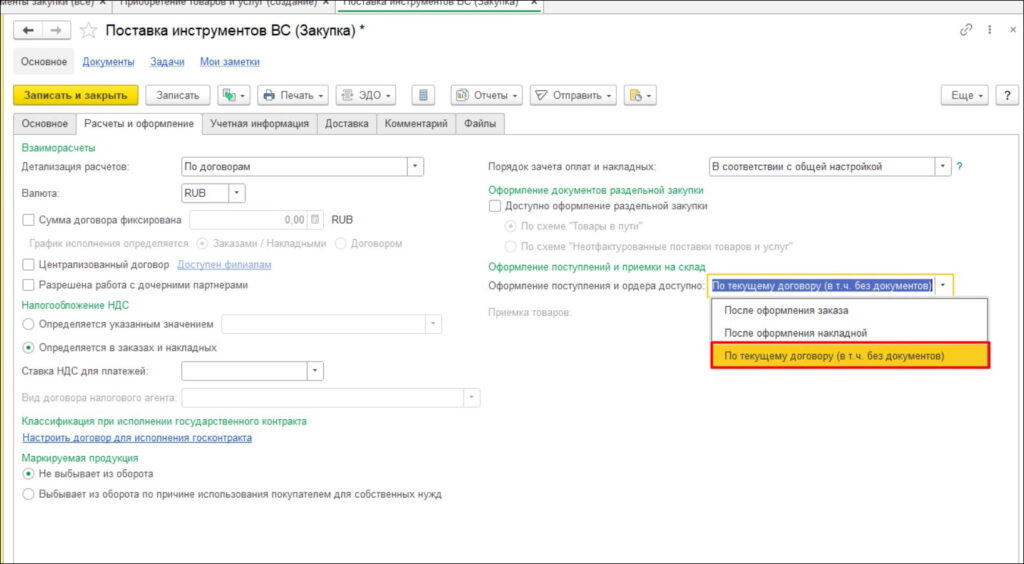
Task: Open the yellow folder icon dropdown
Action: coord(640,95)
